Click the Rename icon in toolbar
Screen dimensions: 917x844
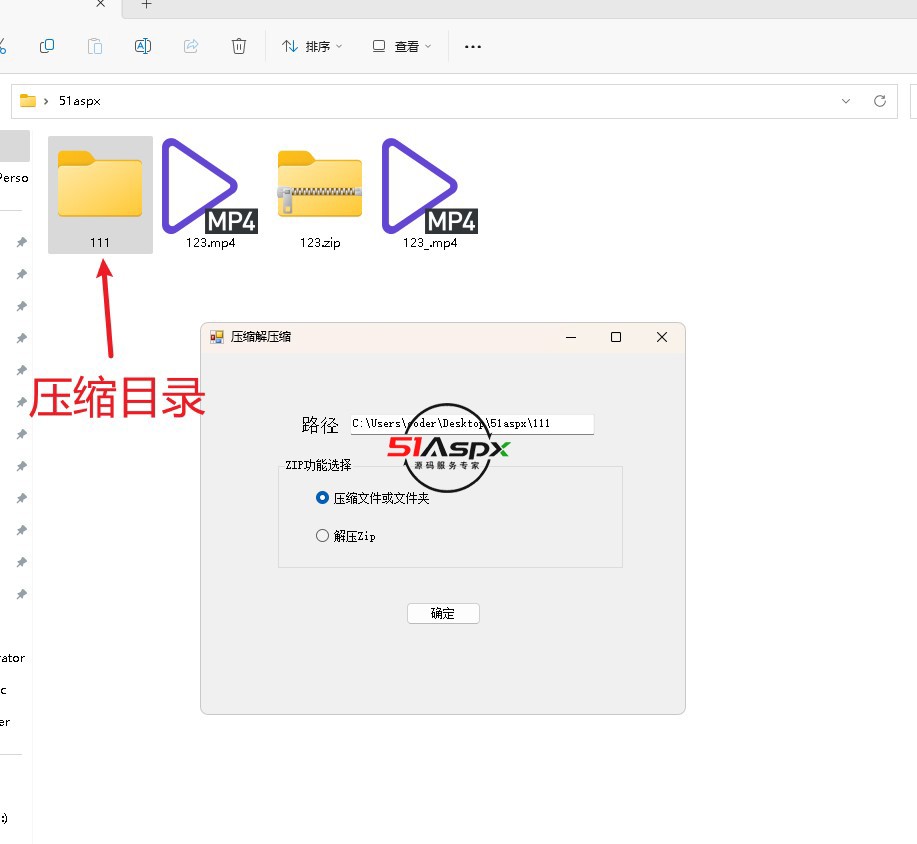pos(143,46)
